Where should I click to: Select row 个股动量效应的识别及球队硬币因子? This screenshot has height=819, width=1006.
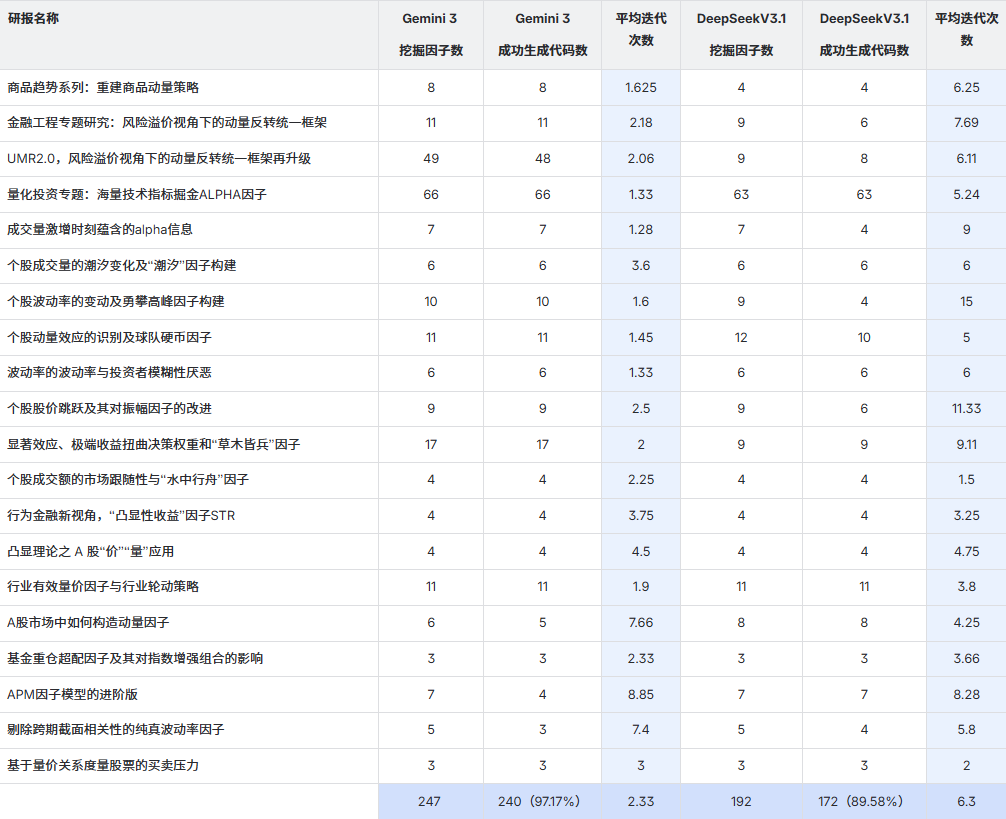tap(503, 337)
